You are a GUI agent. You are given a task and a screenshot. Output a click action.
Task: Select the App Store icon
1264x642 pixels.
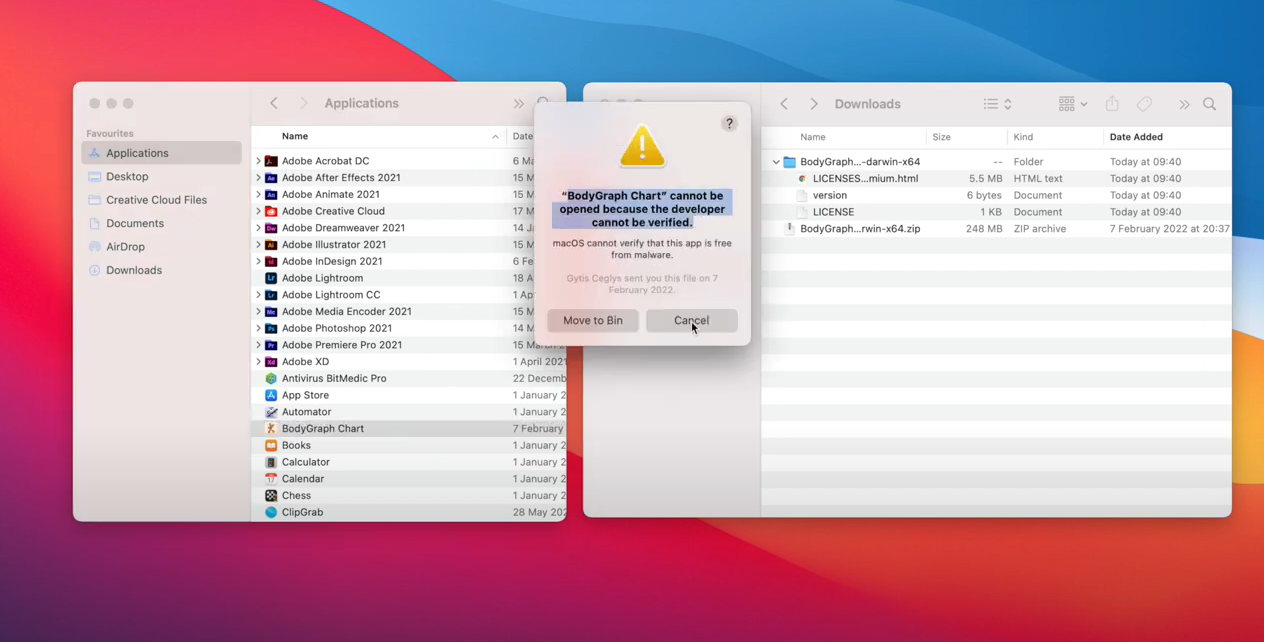[x=271, y=395]
